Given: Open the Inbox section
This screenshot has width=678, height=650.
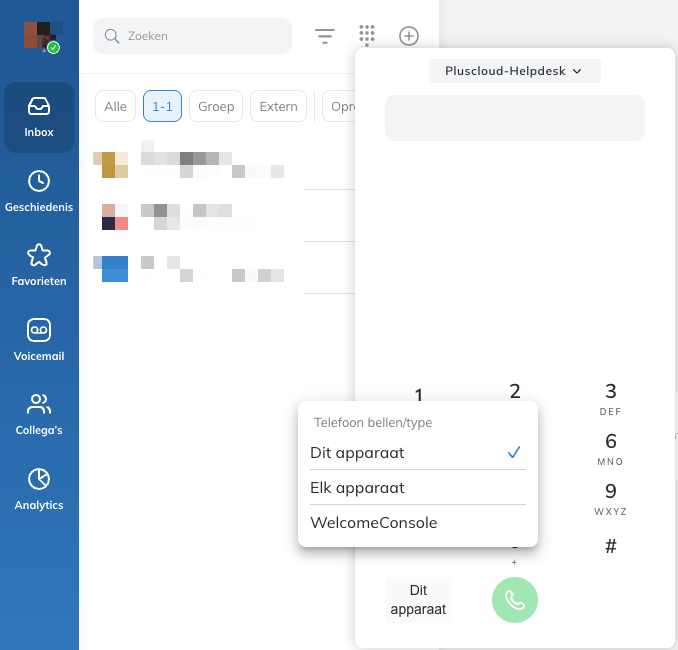Looking at the screenshot, I should (x=39, y=117).
